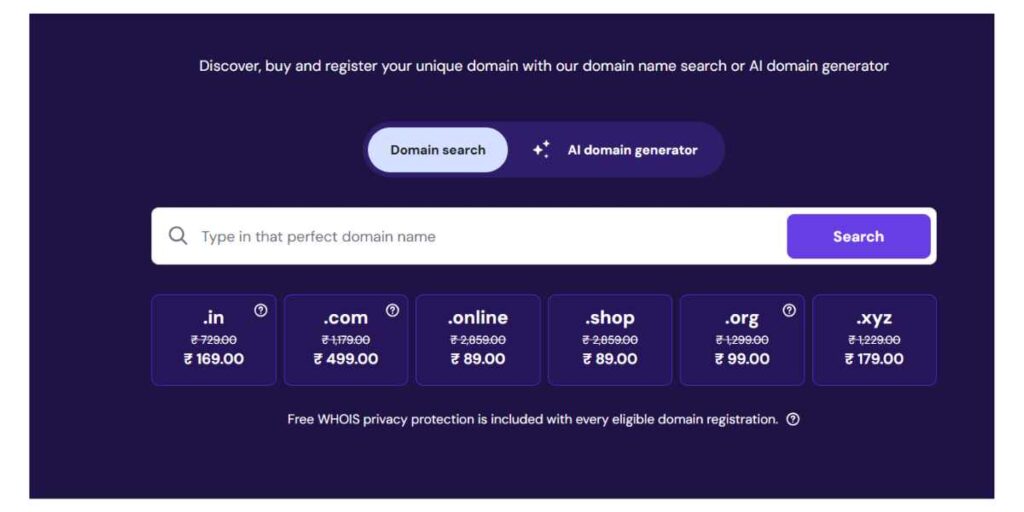
Task: Open the help icon on .com card
Action: 393,310
